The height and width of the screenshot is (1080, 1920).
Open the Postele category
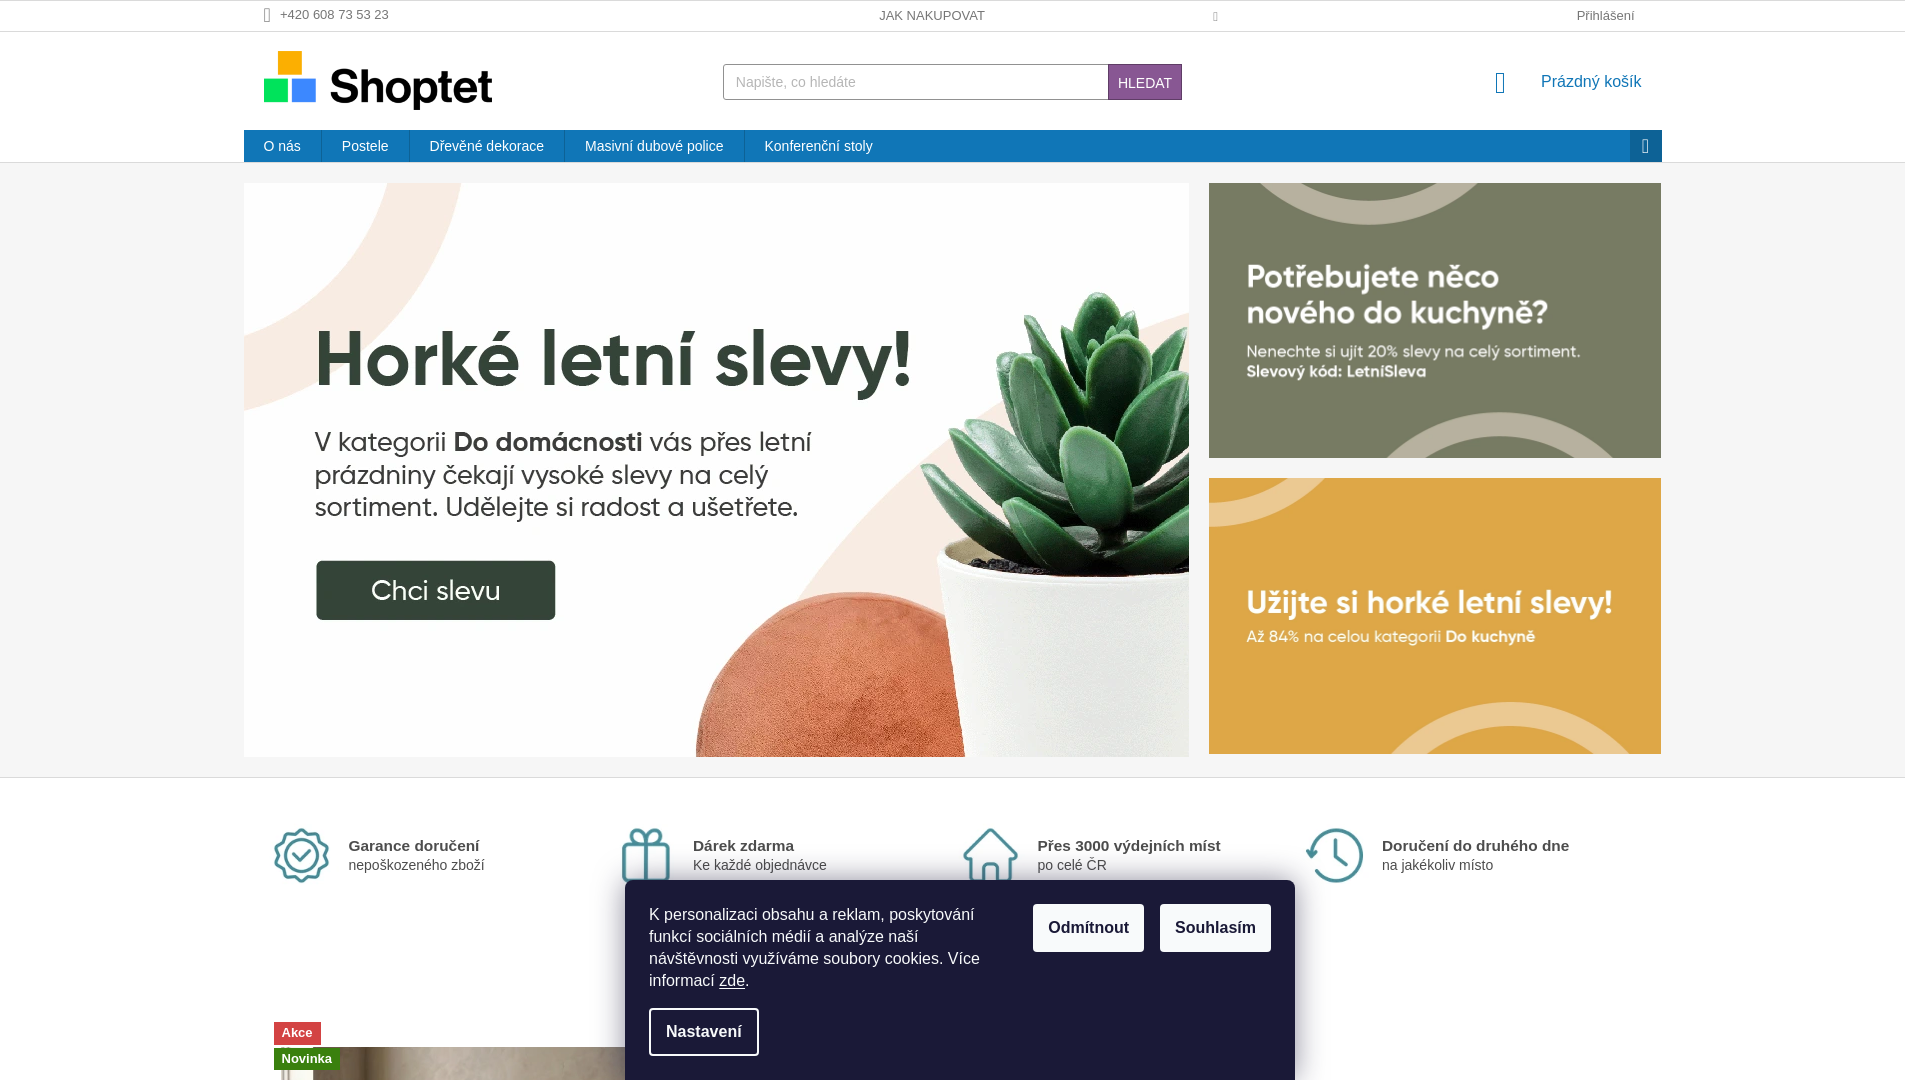click(x=365, y=146)
